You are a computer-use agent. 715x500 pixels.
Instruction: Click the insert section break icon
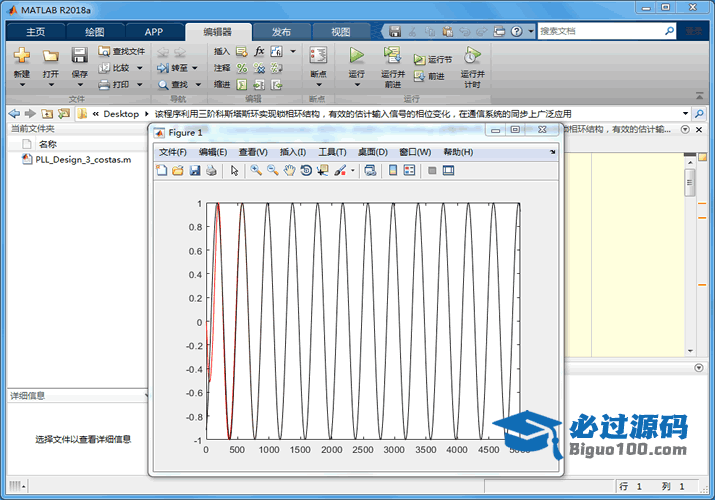242,52
